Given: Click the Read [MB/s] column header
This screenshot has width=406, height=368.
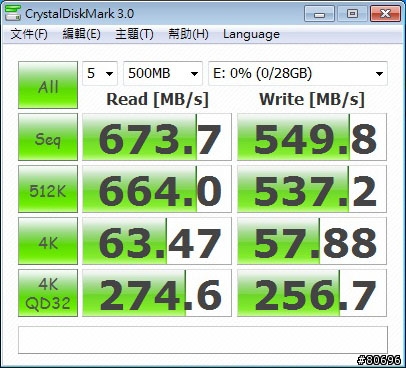Looking at the screenshot, I should (157, 99).
